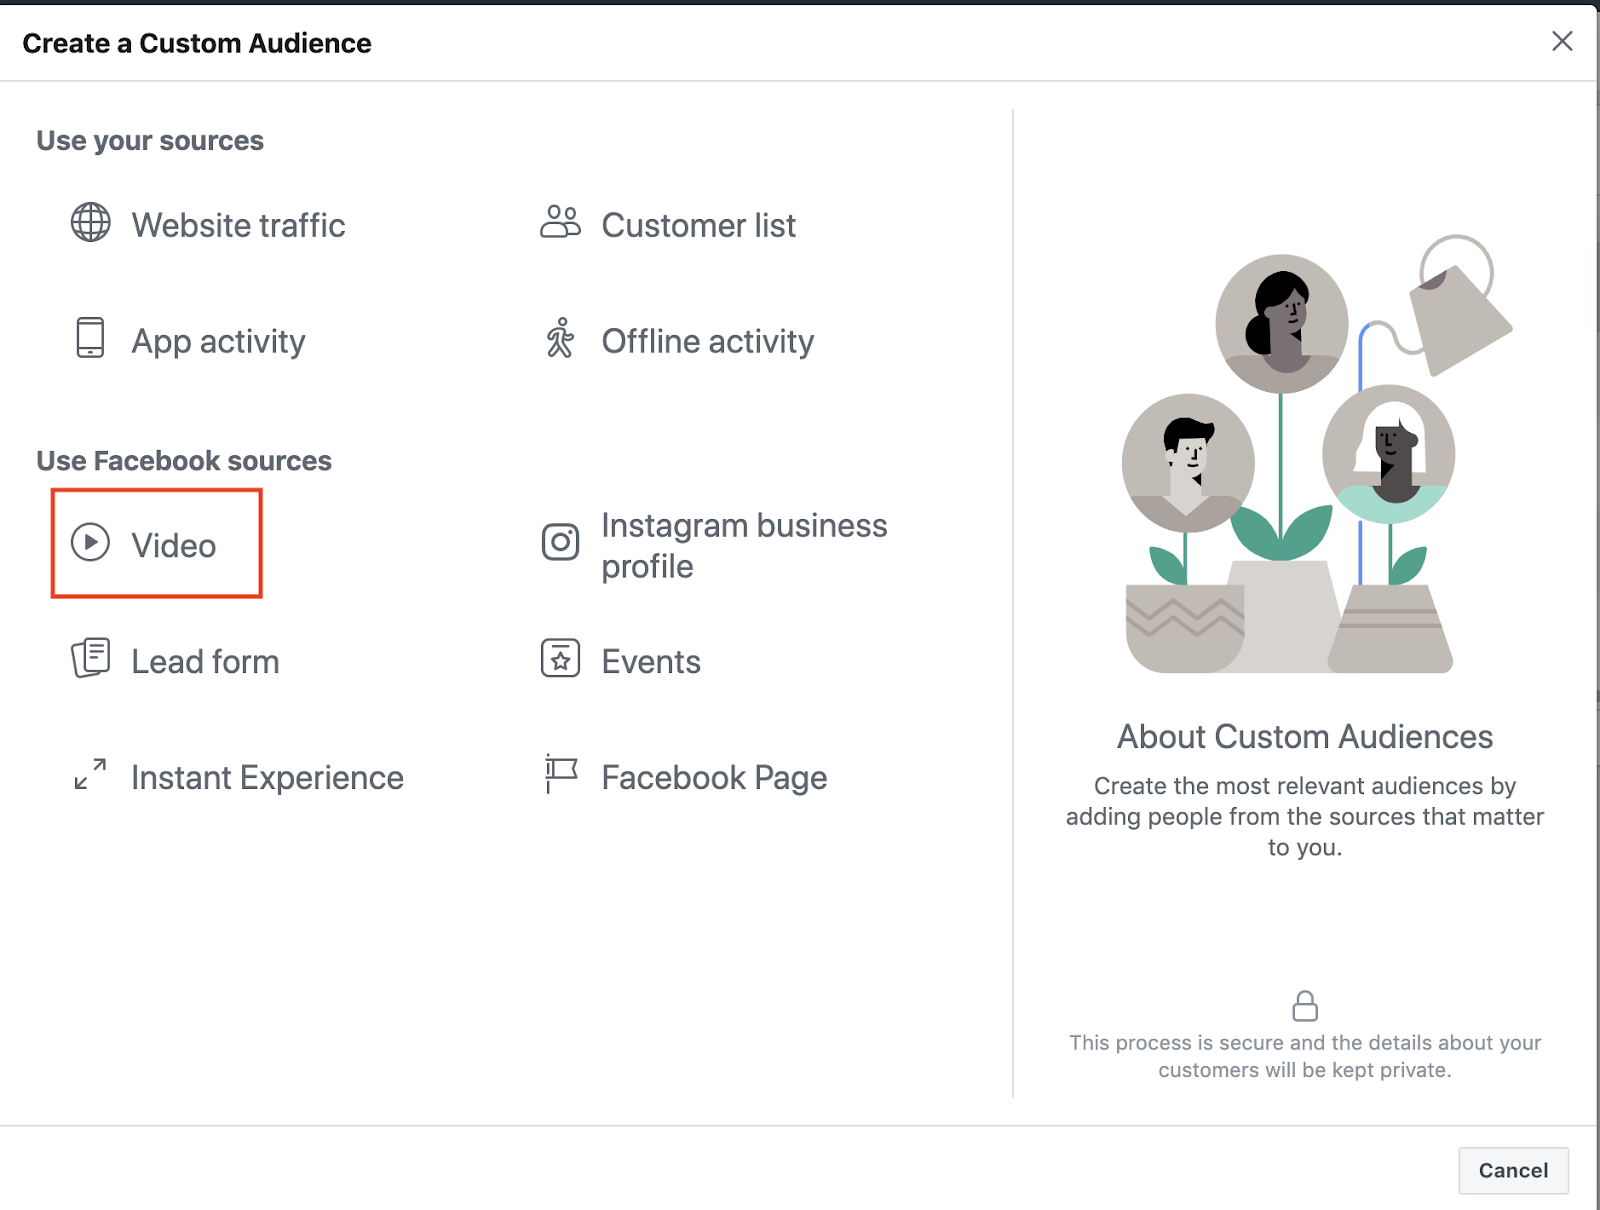Pick the Lead form source
The height and width of the screenshot is (1210, 1600).
(205, 662)
